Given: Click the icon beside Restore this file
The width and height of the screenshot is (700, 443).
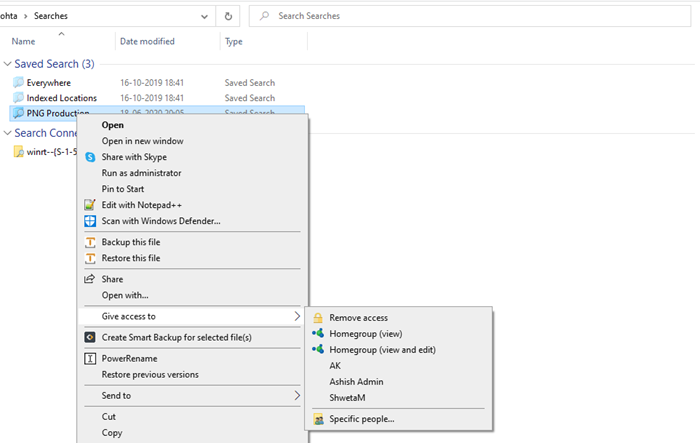Looking at the screenshot, I should (x=90, y=259).
